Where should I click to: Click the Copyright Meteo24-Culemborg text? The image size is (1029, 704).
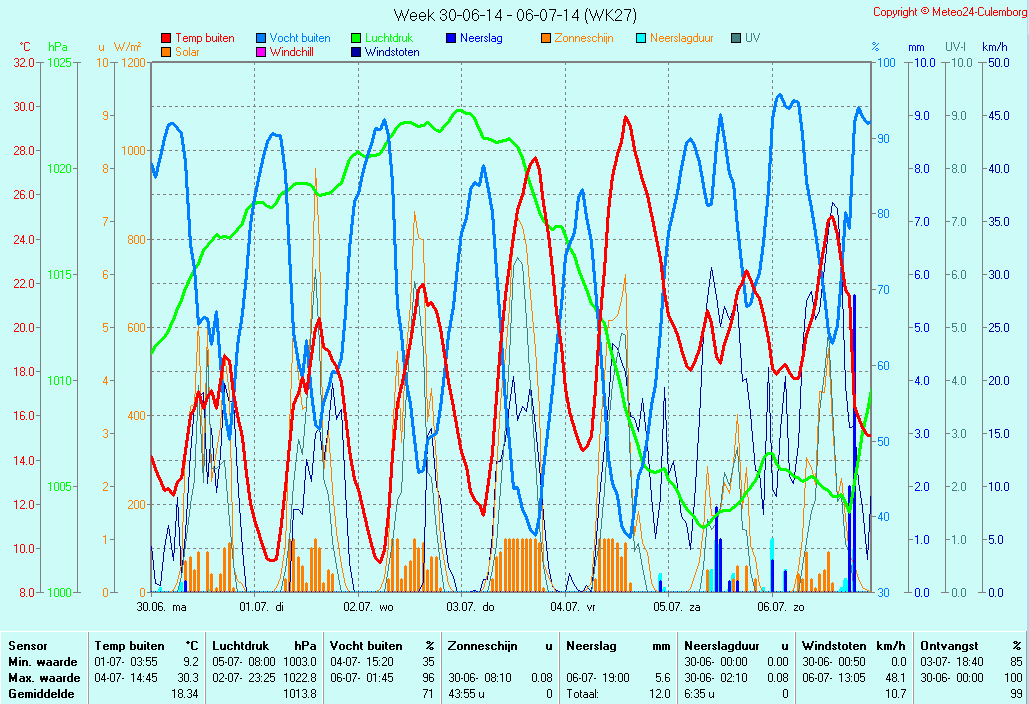(948, 12)
